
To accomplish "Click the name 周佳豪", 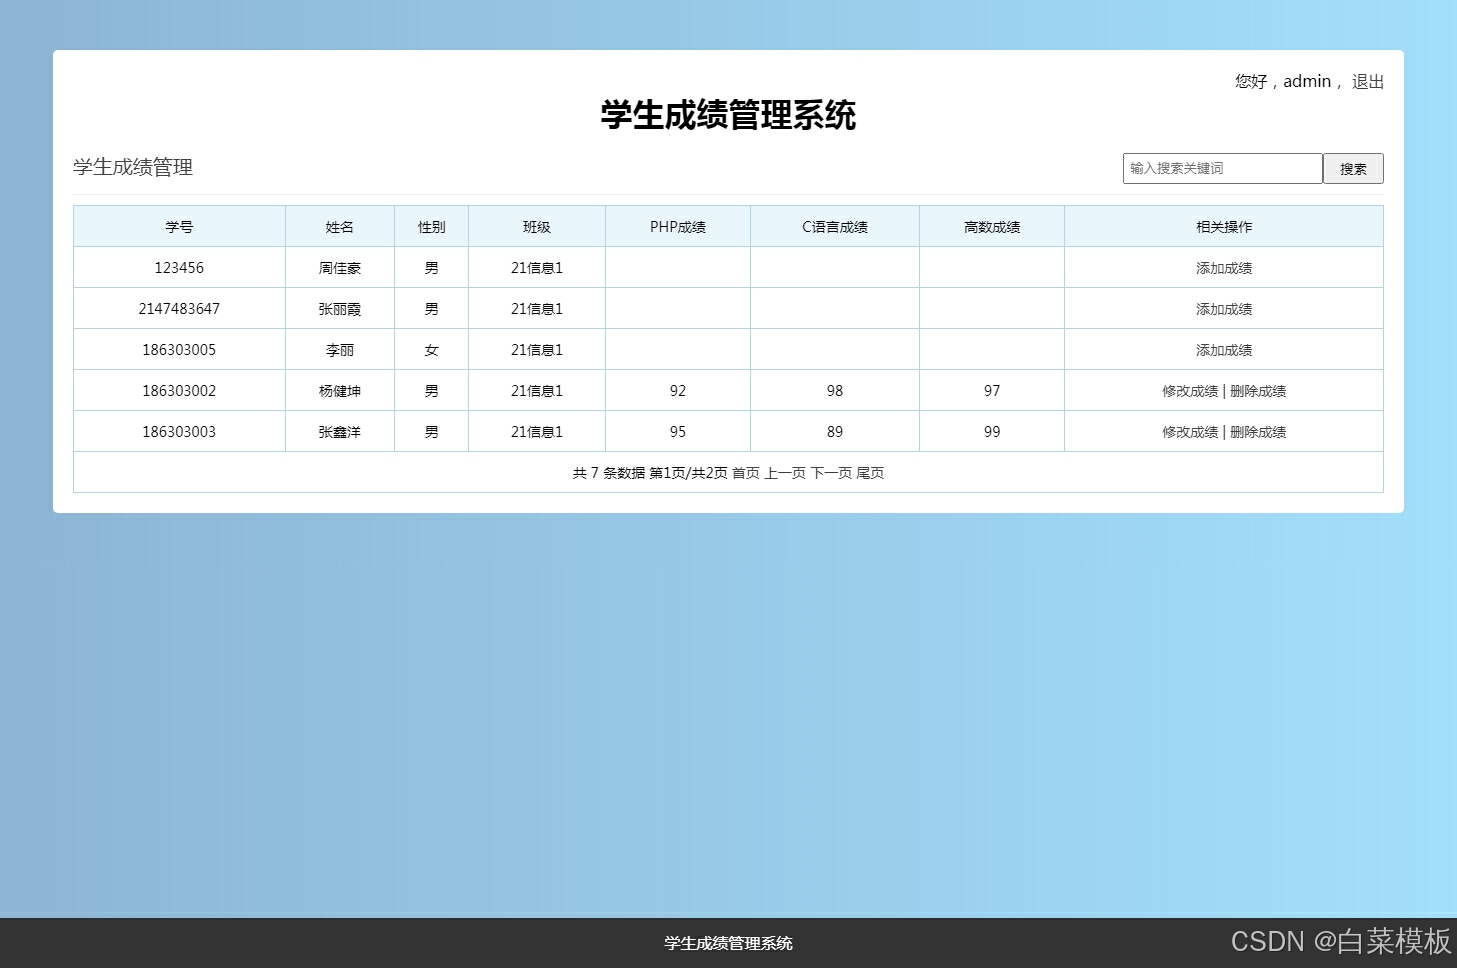I will (x=340, y=268).
